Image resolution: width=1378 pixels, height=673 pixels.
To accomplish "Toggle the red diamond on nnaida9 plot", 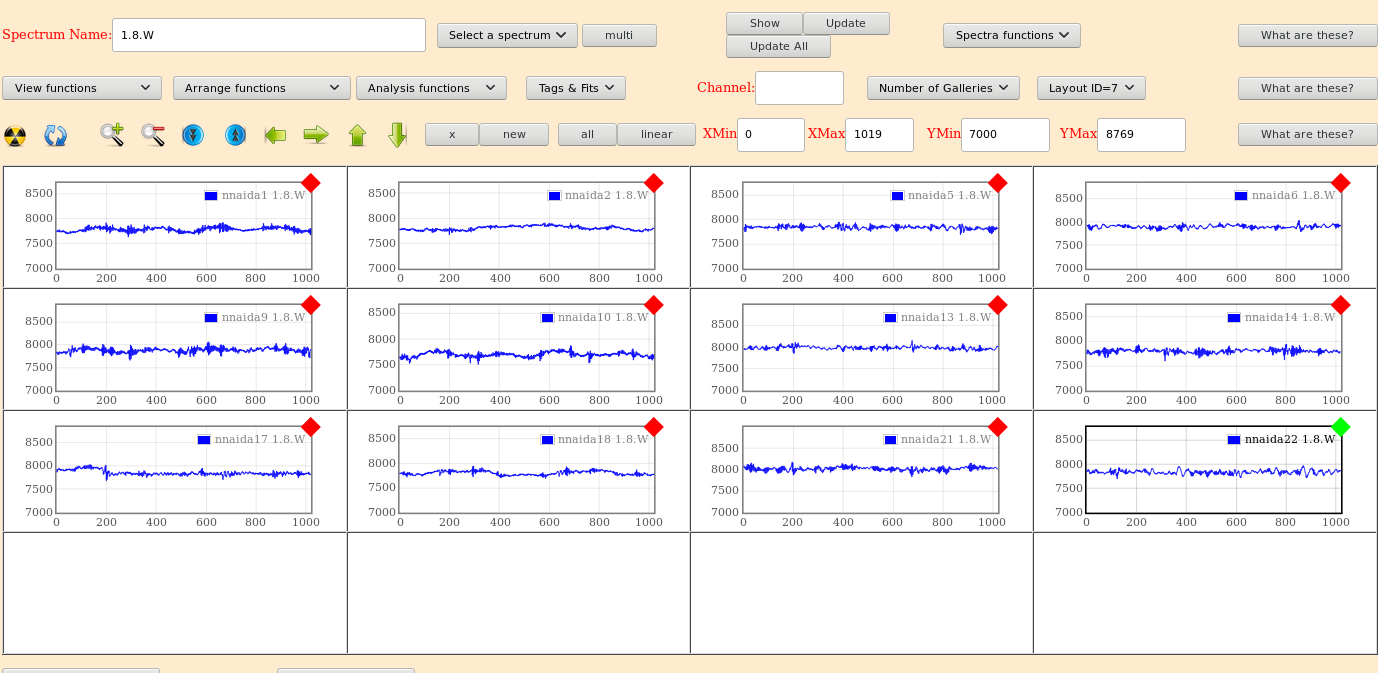I will pyautogui.click(x=311, y=305).
